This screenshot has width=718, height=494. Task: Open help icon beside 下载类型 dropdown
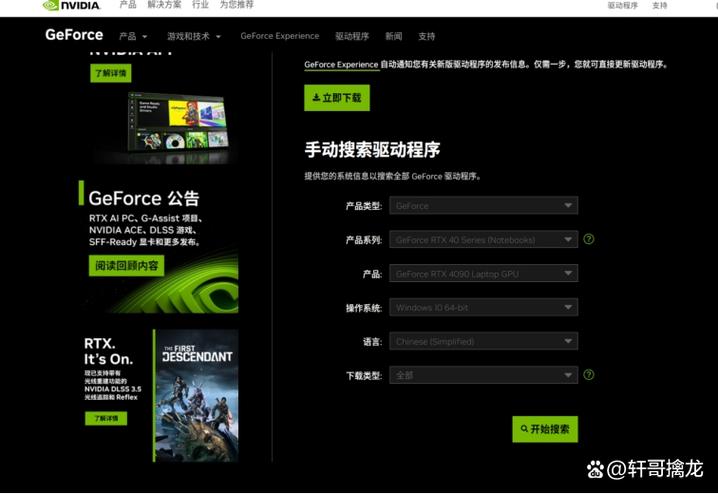click(x=589, y=375)
